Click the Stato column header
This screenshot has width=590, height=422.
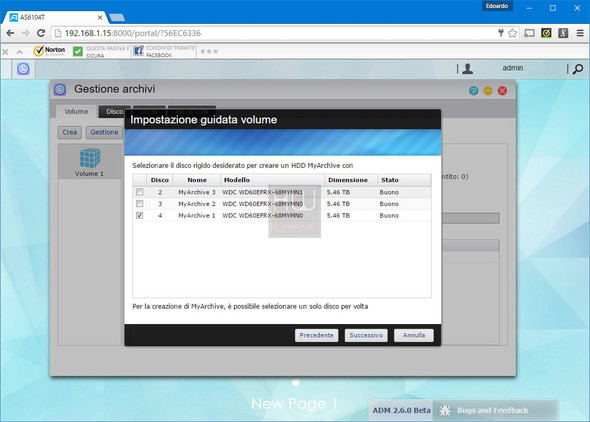pyautogui.click(x=404, y=180)
